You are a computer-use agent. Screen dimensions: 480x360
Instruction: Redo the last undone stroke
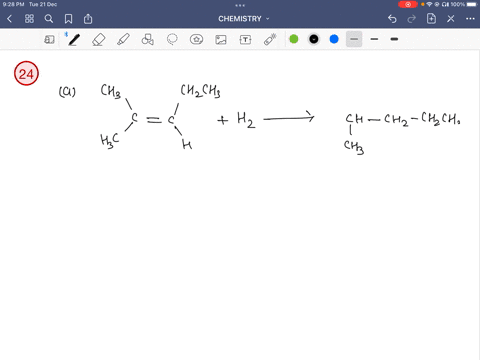pyautogui.click(x=412, y=19)
